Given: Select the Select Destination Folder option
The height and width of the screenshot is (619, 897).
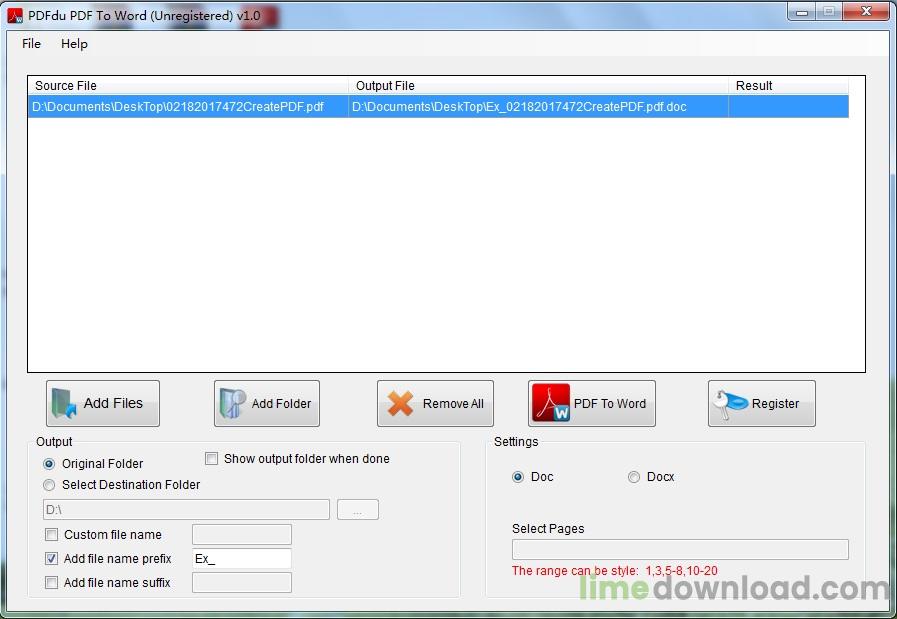Looking at the screenshot, I should click(49, 485).
